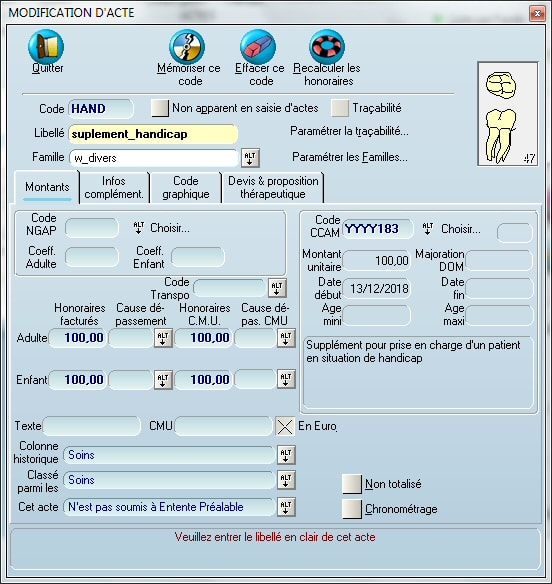
Task: Open the Code Transpo ALT selector
Action: click(277, 288)
